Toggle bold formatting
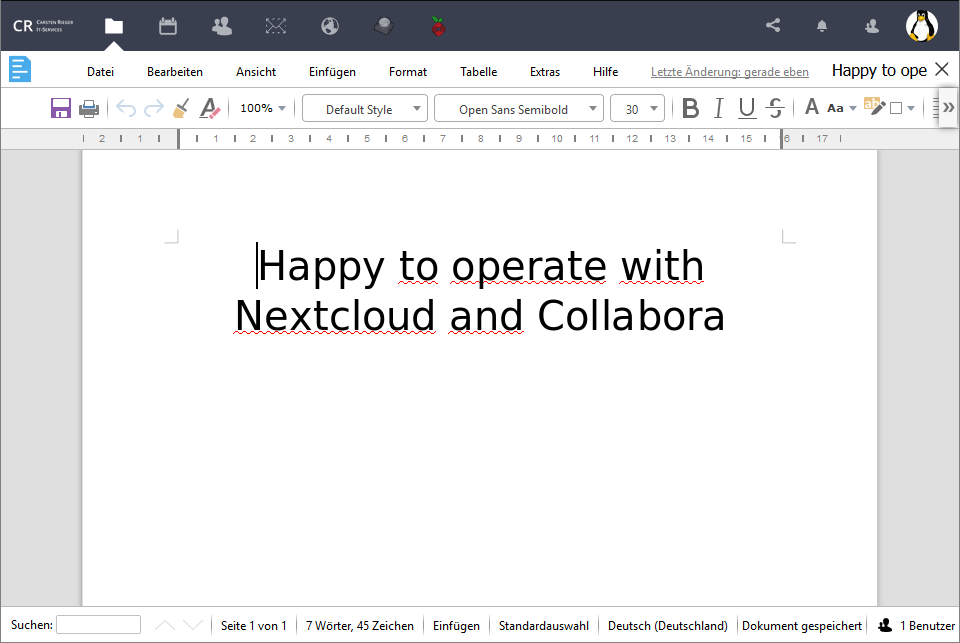This screenshot has width=960, height=643. [690, 107]
